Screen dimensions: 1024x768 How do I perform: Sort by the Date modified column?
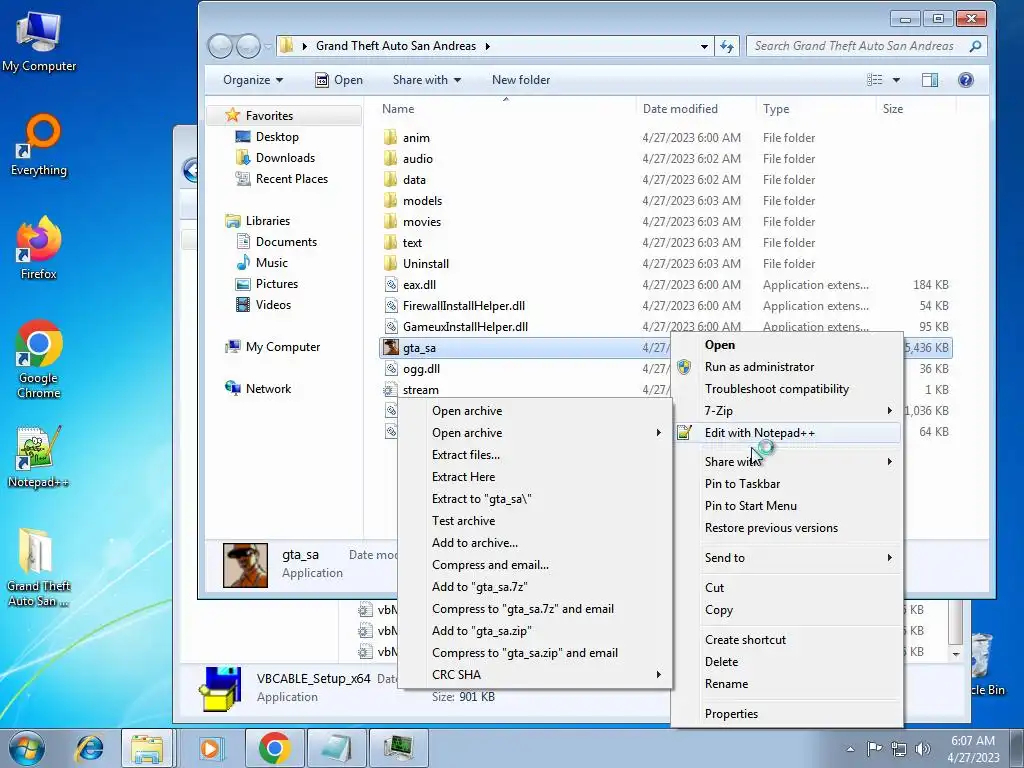tap(680, 109)
